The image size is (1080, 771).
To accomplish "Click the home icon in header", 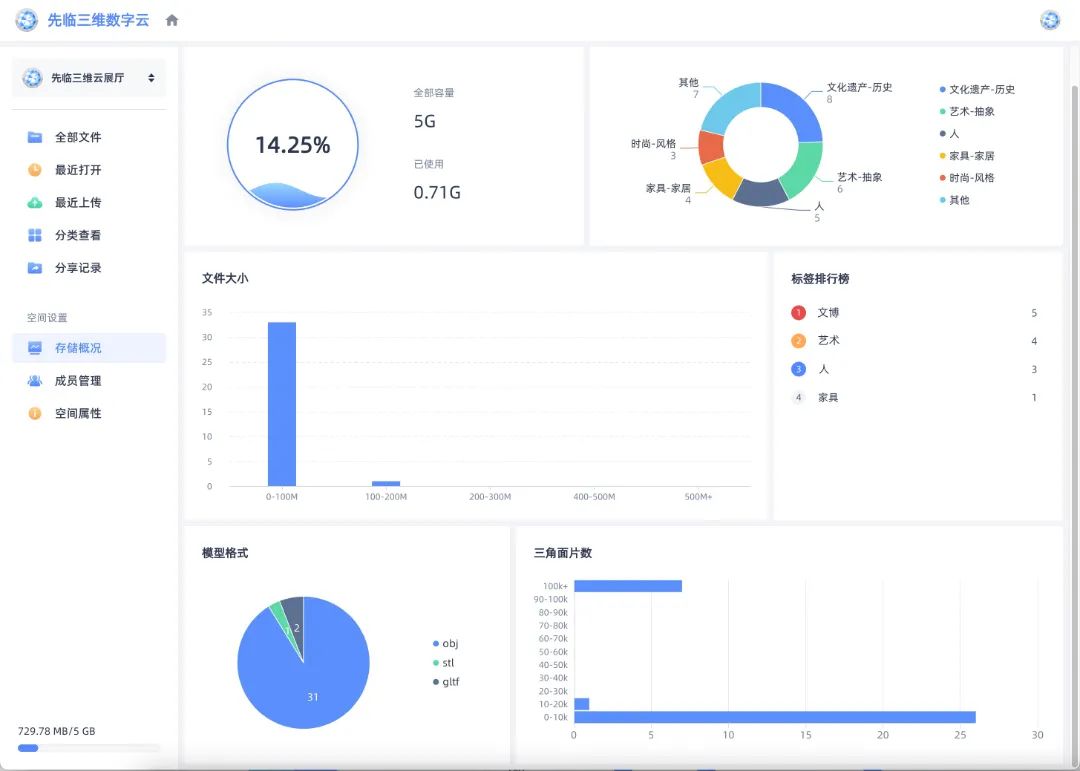I will (172, 20).
